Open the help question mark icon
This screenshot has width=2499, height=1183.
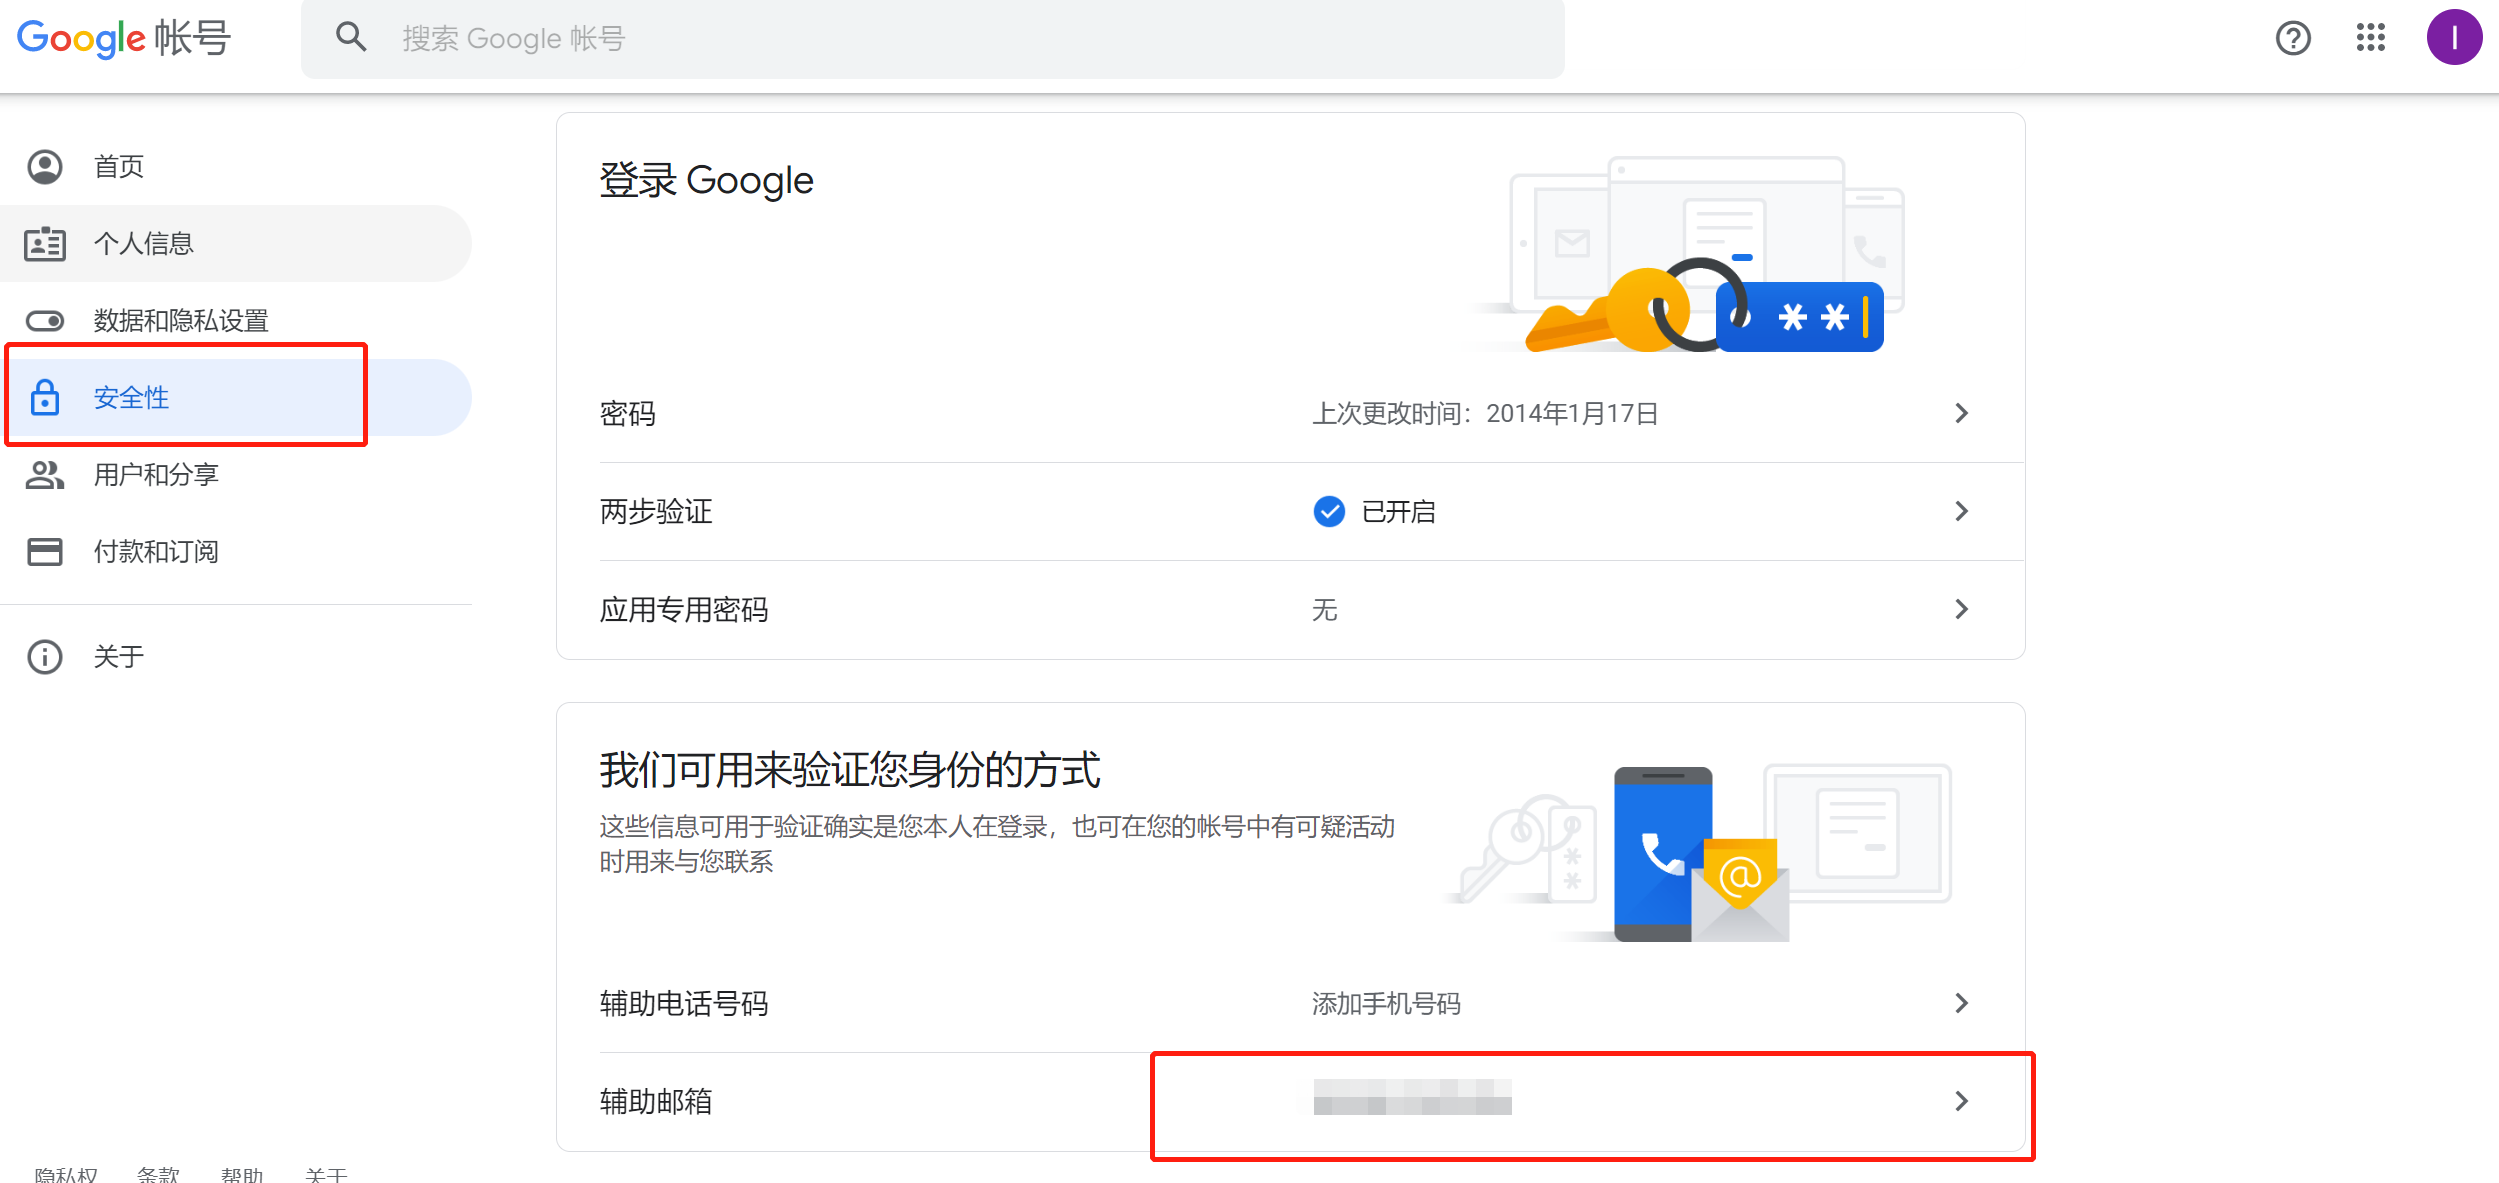coord(2292,38)
